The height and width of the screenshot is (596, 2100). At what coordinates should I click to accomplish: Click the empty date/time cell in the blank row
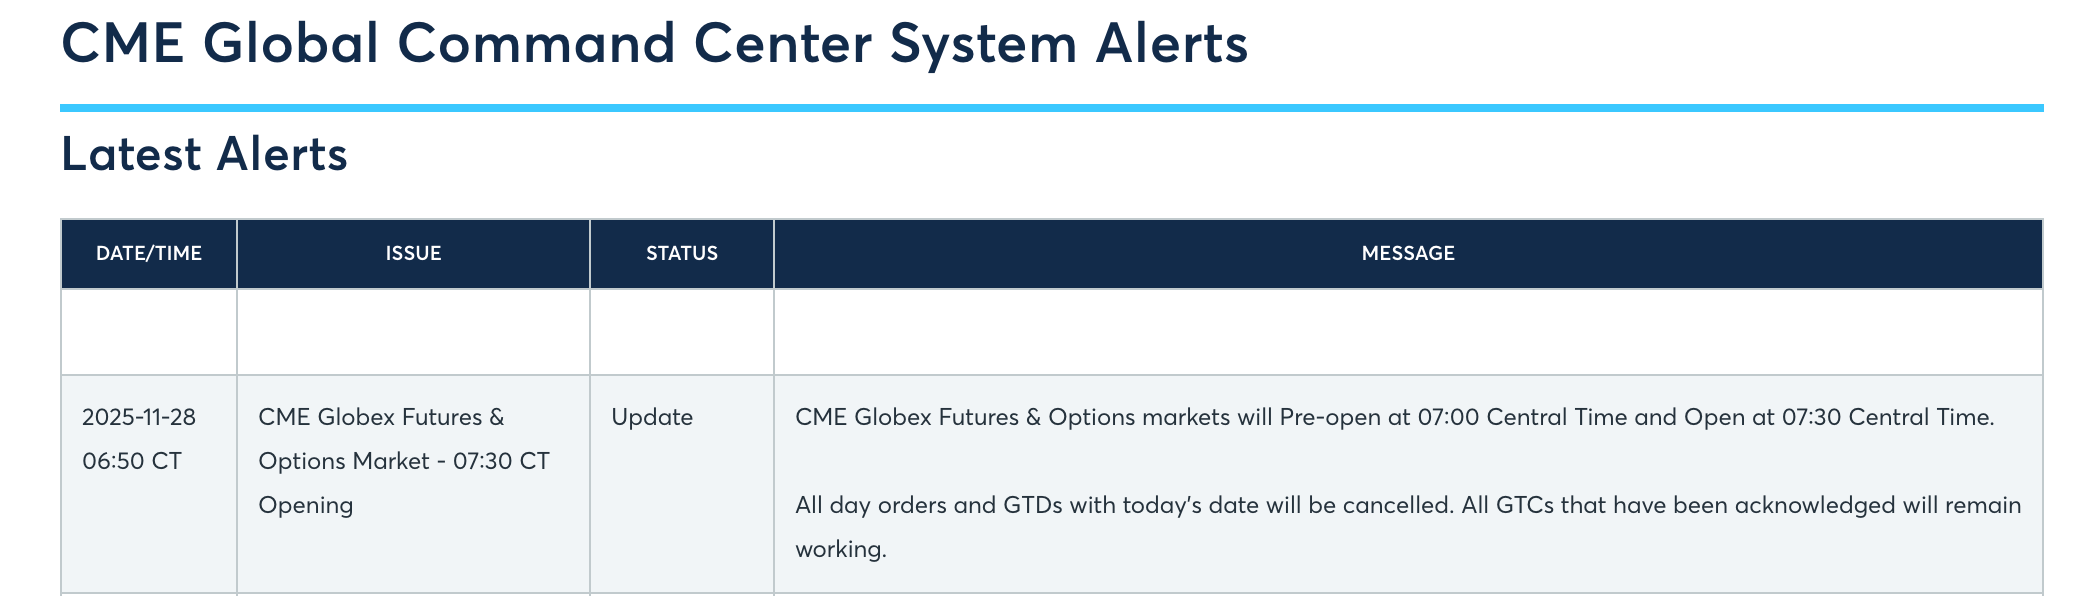point(149,332)
